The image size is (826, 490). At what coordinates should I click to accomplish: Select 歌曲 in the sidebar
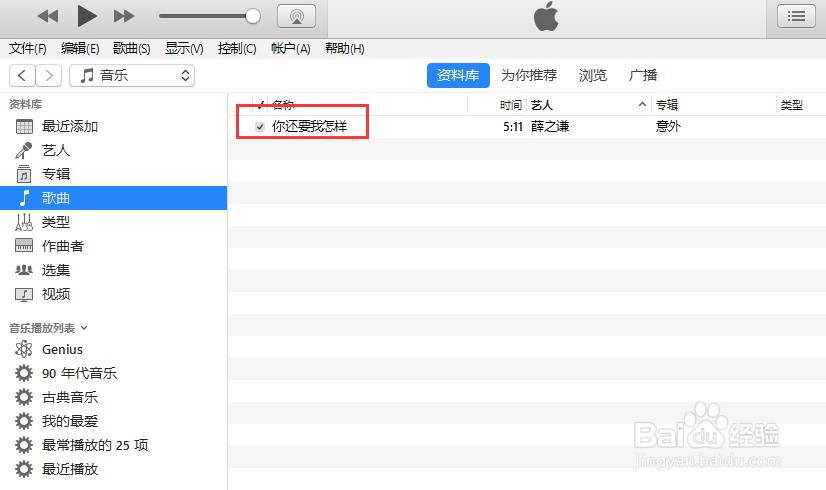(x=113, y=198)
